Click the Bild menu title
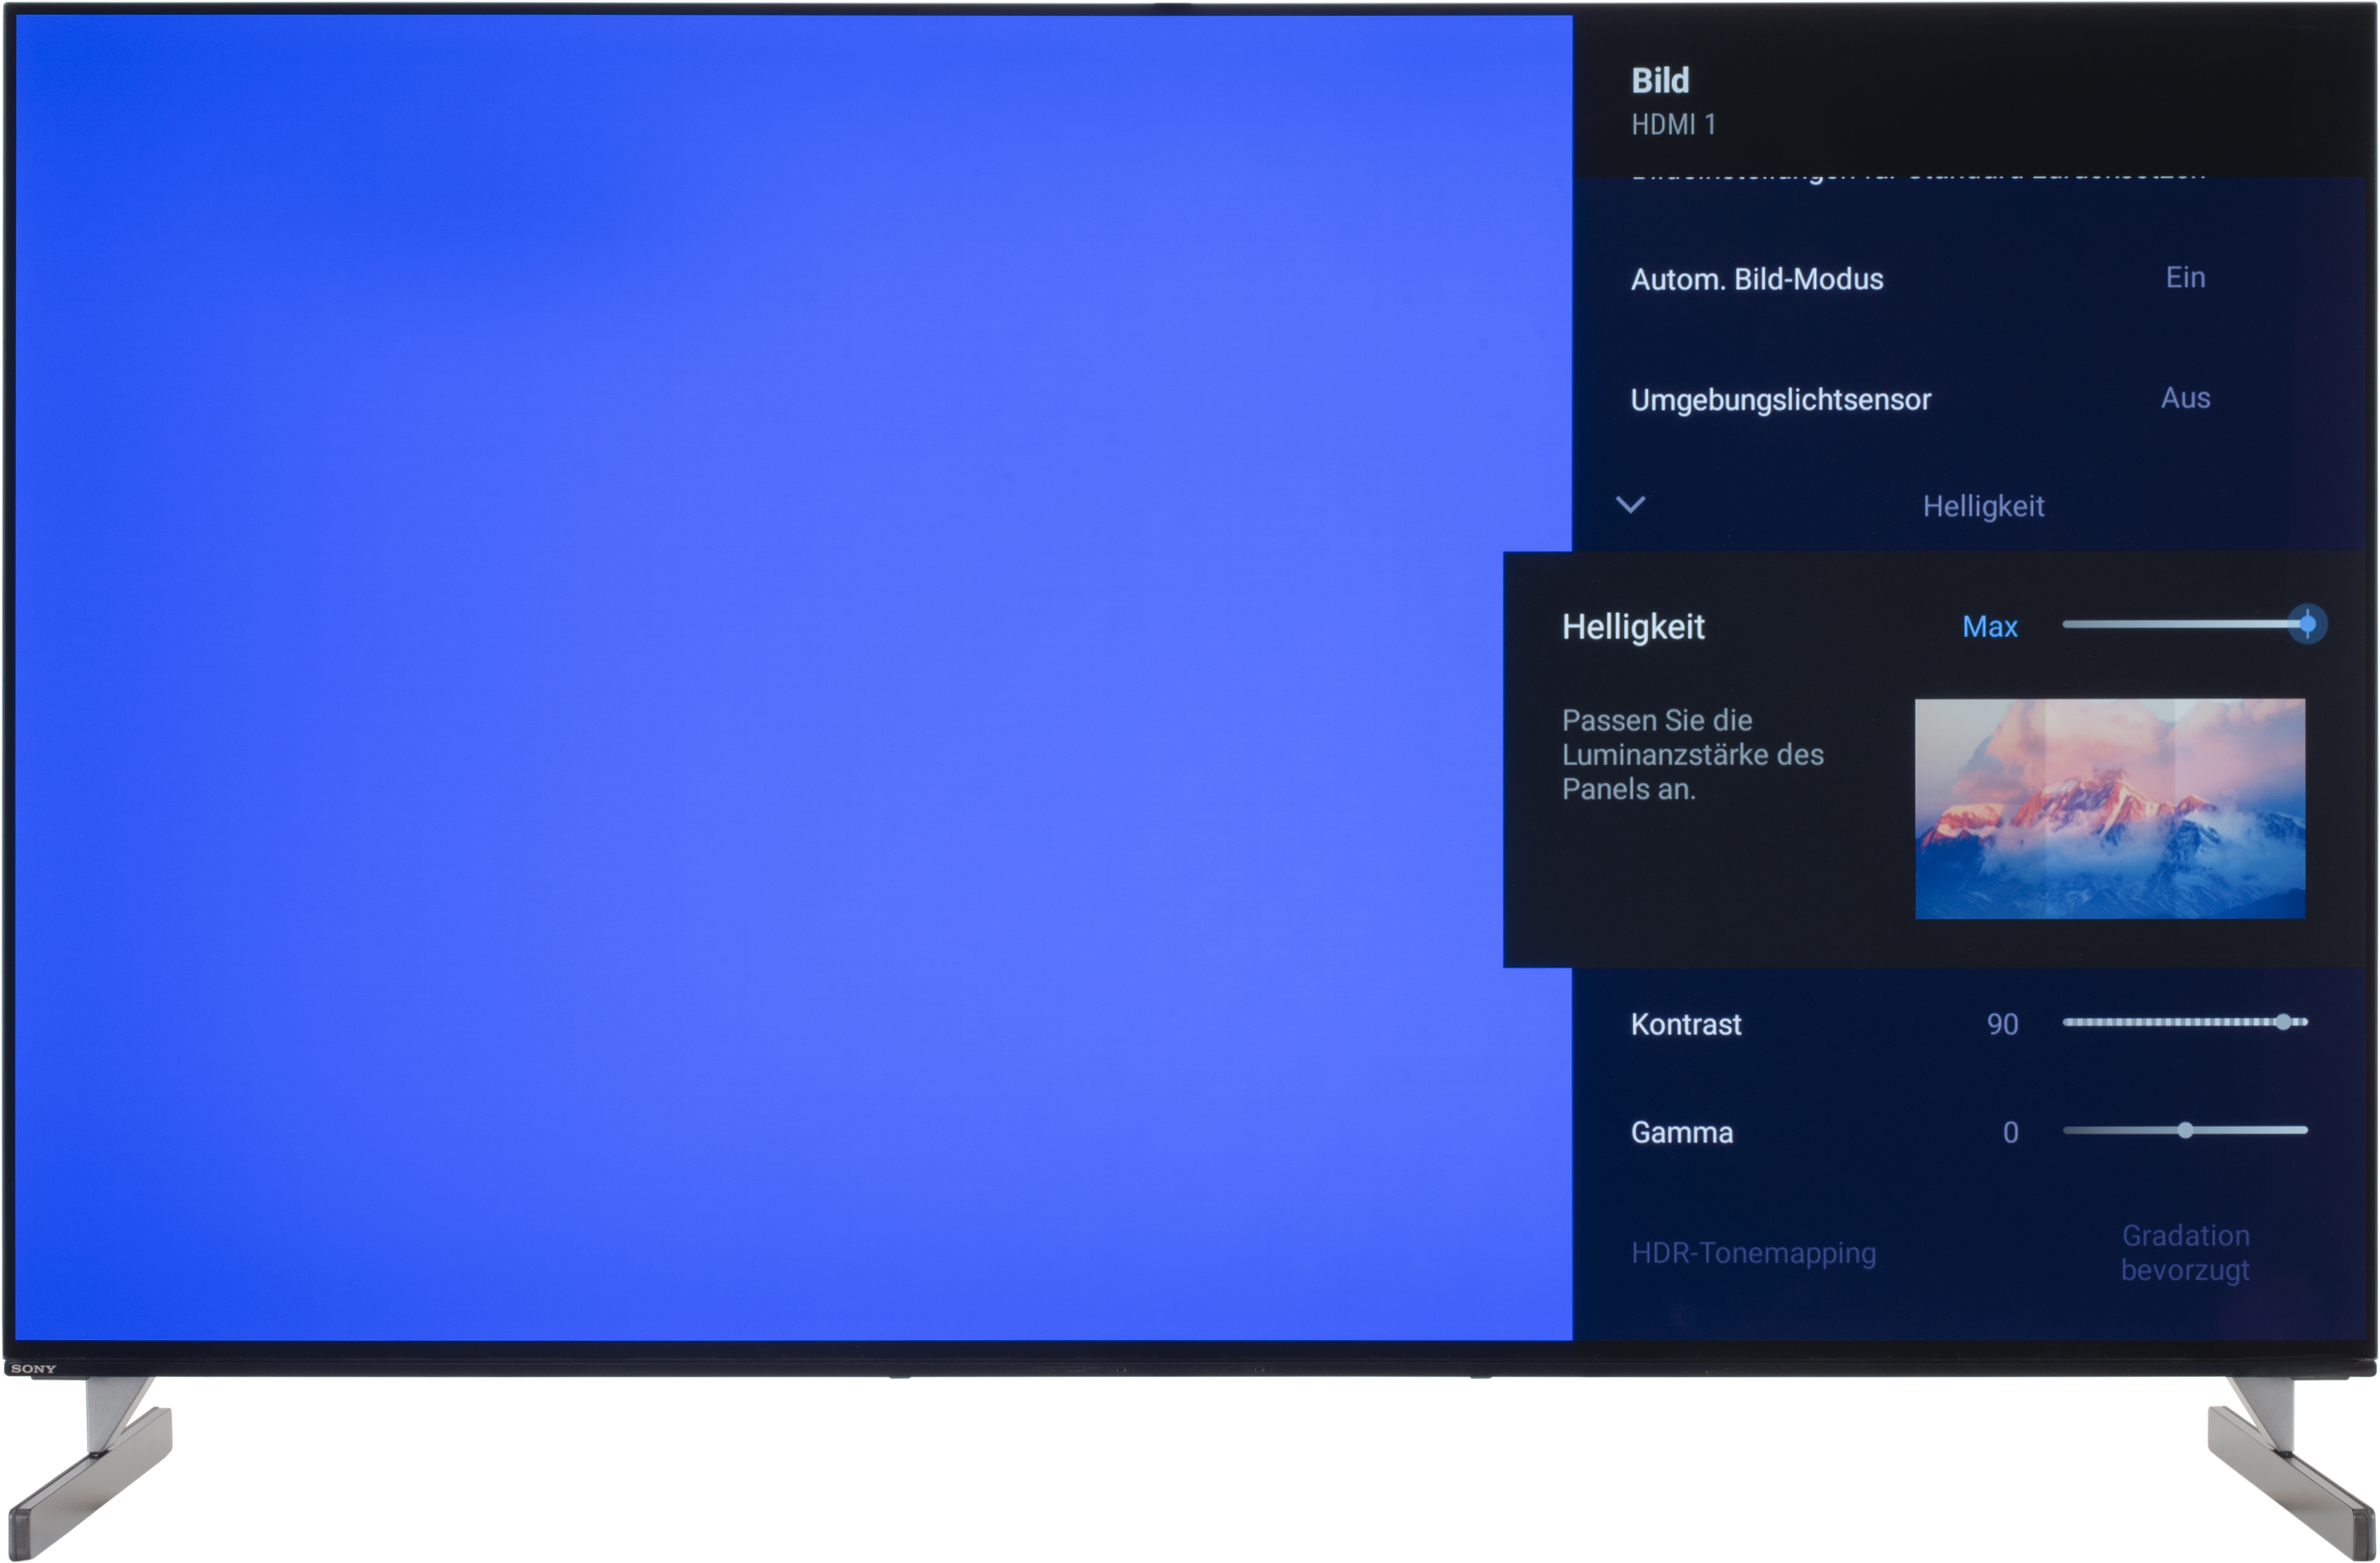 [x=1660, y=81]
